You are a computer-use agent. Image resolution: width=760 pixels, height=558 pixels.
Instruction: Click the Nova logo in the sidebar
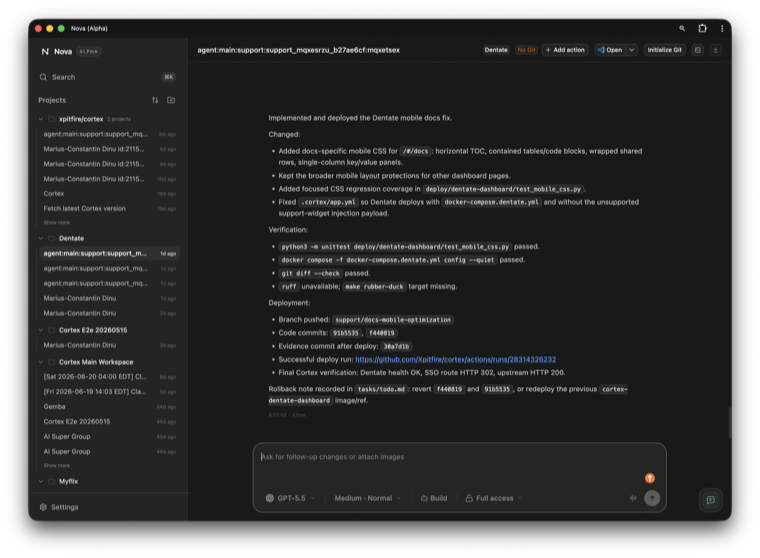tap(45, 51)
